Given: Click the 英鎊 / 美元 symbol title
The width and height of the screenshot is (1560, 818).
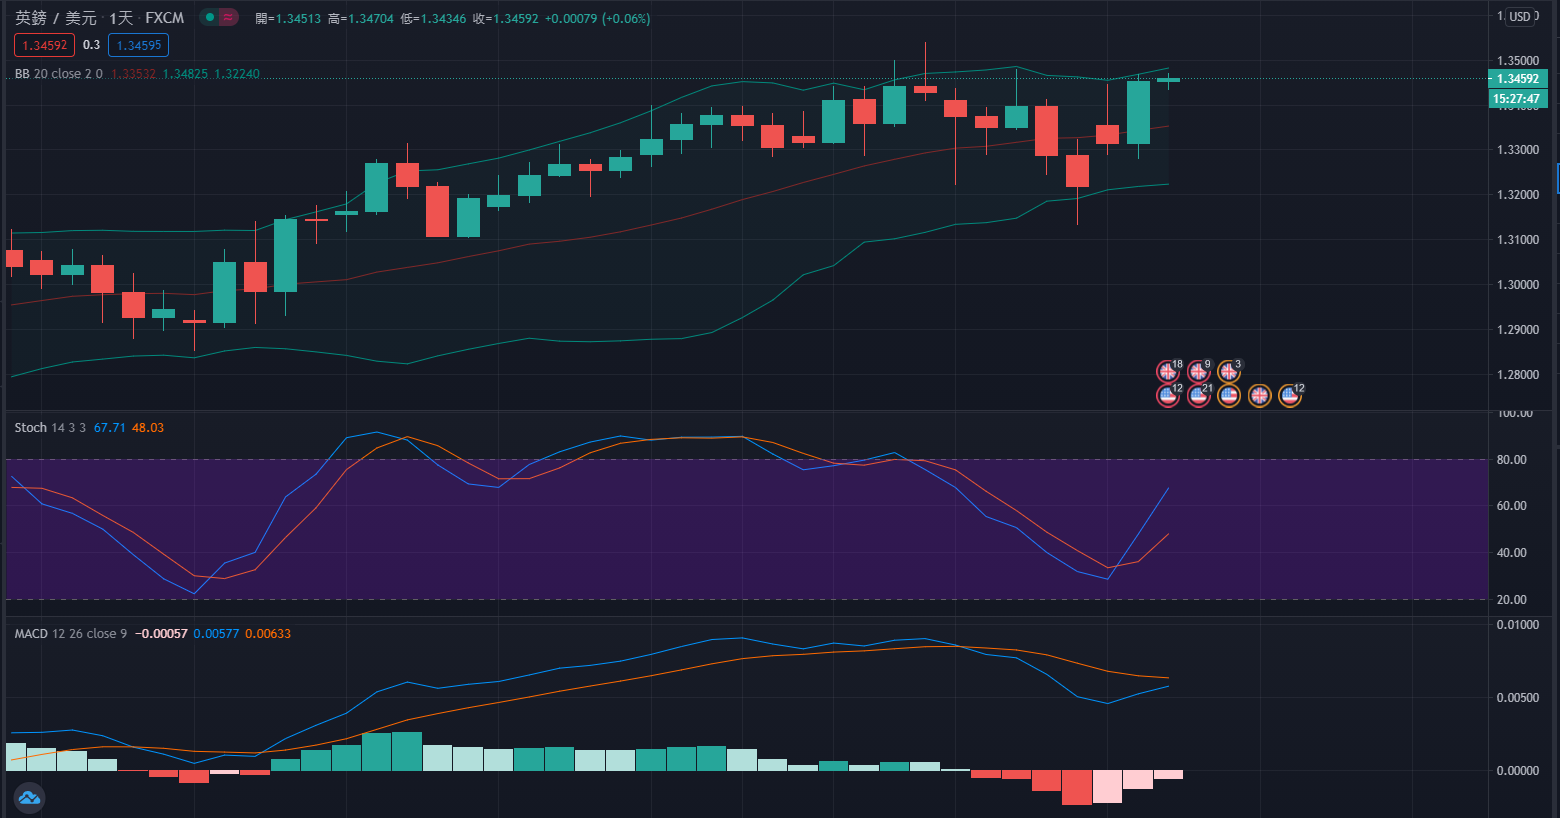Looking at the screenshot, I should tap(56, 18).
